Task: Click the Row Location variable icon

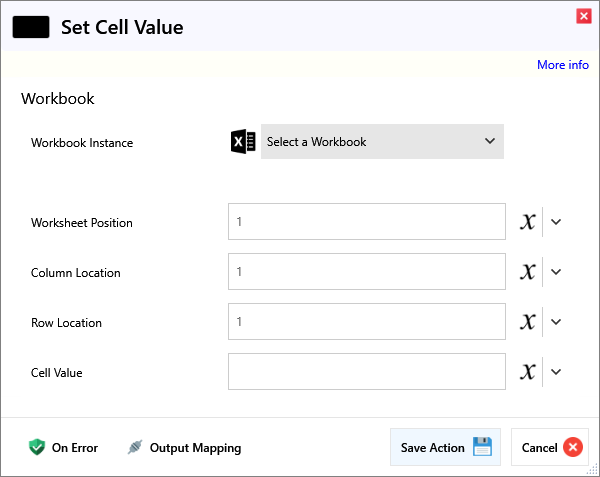Action: [x=528, y=322]
